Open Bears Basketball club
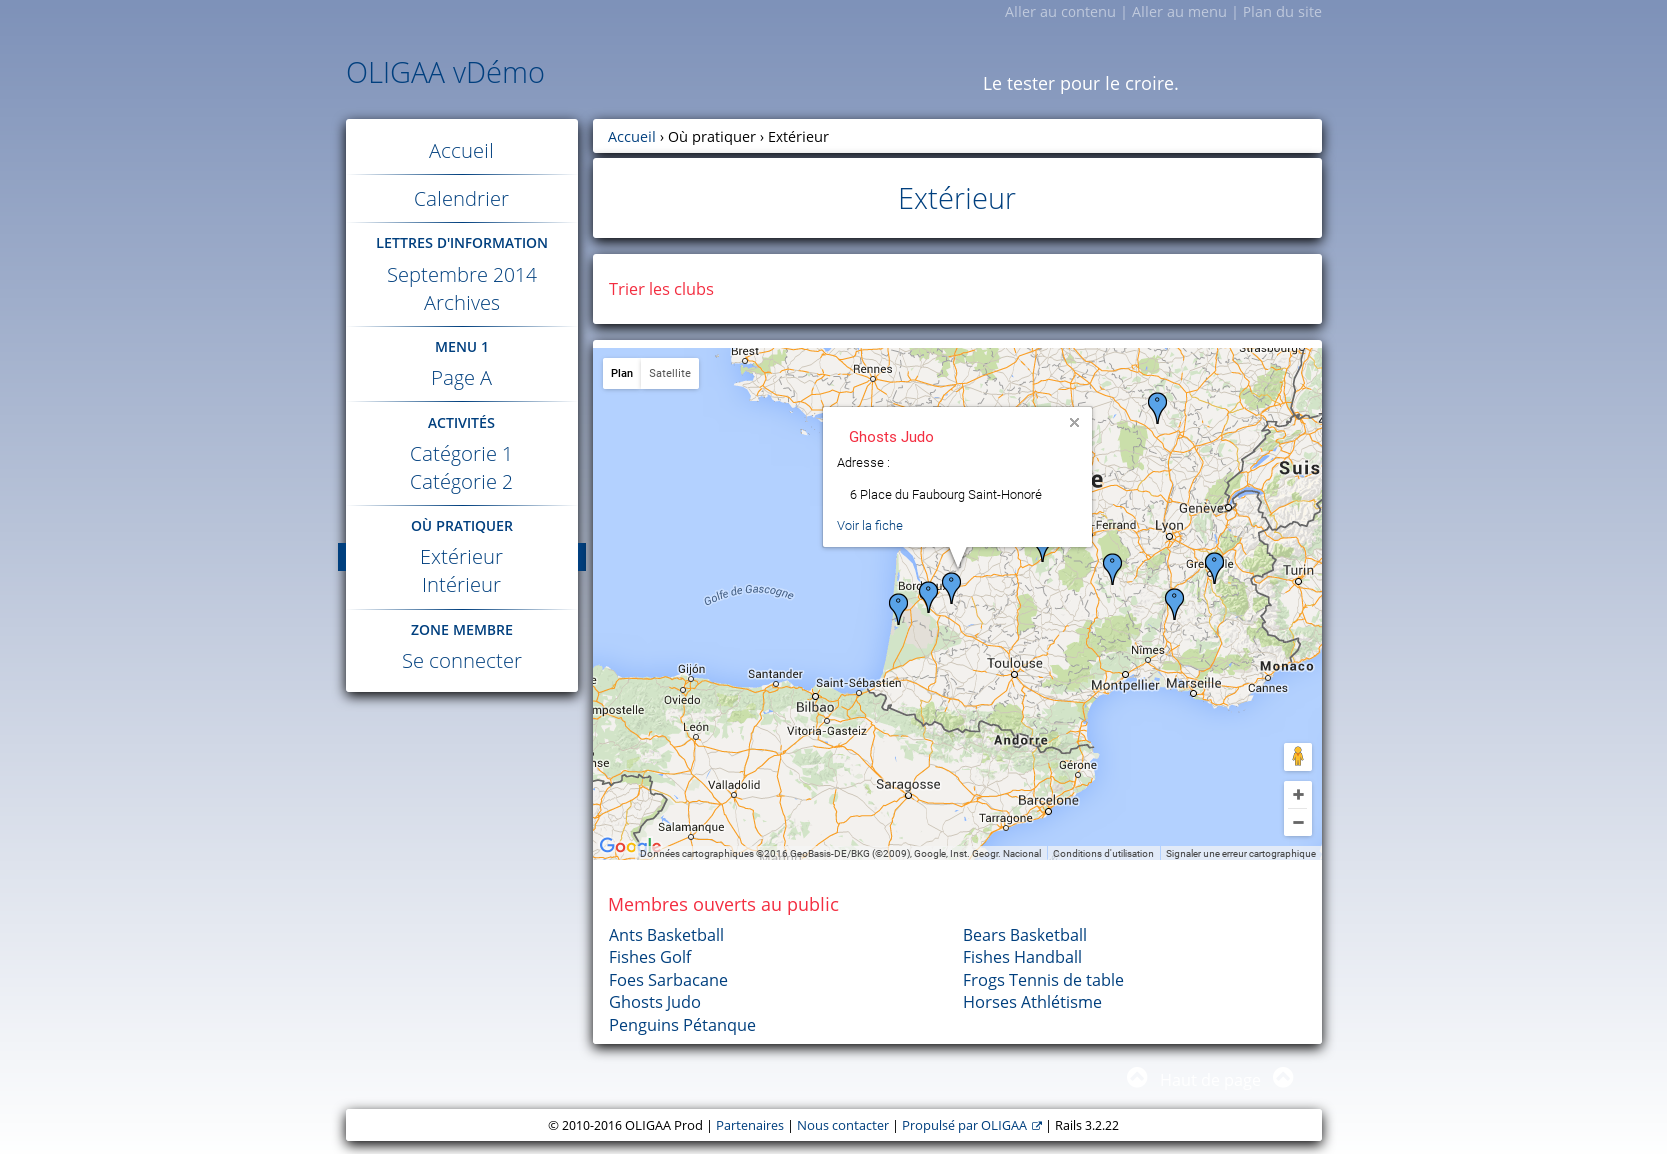The image size is (1667, 1154). tap(1025, 935)
